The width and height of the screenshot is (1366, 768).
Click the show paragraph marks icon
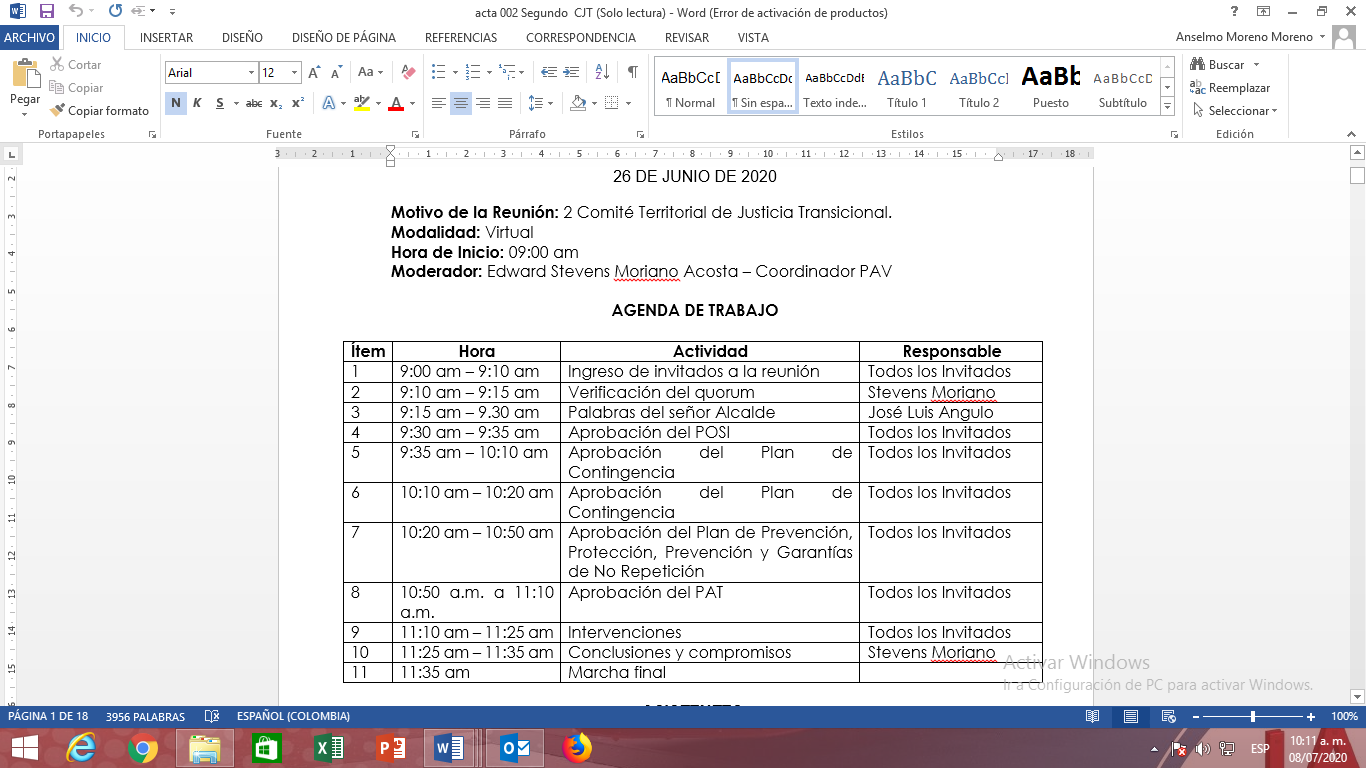[x=632, y=72]
